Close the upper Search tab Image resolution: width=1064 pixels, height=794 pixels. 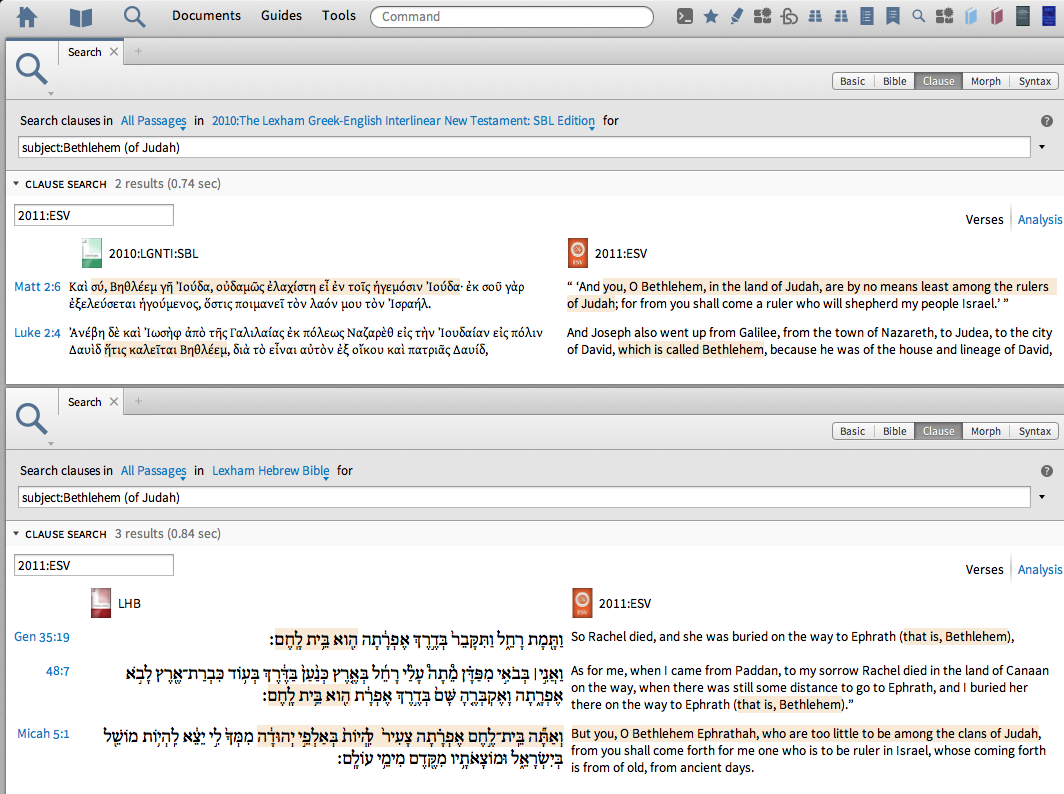pyautogui.click(x=114, y=52)
